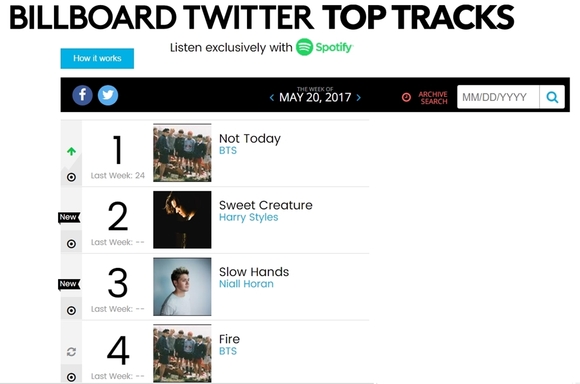The height and width of the screenshot is (384, 580).
Task: Open the Slow Hands album cover thumbnail
Action: (x=182, y=287)
